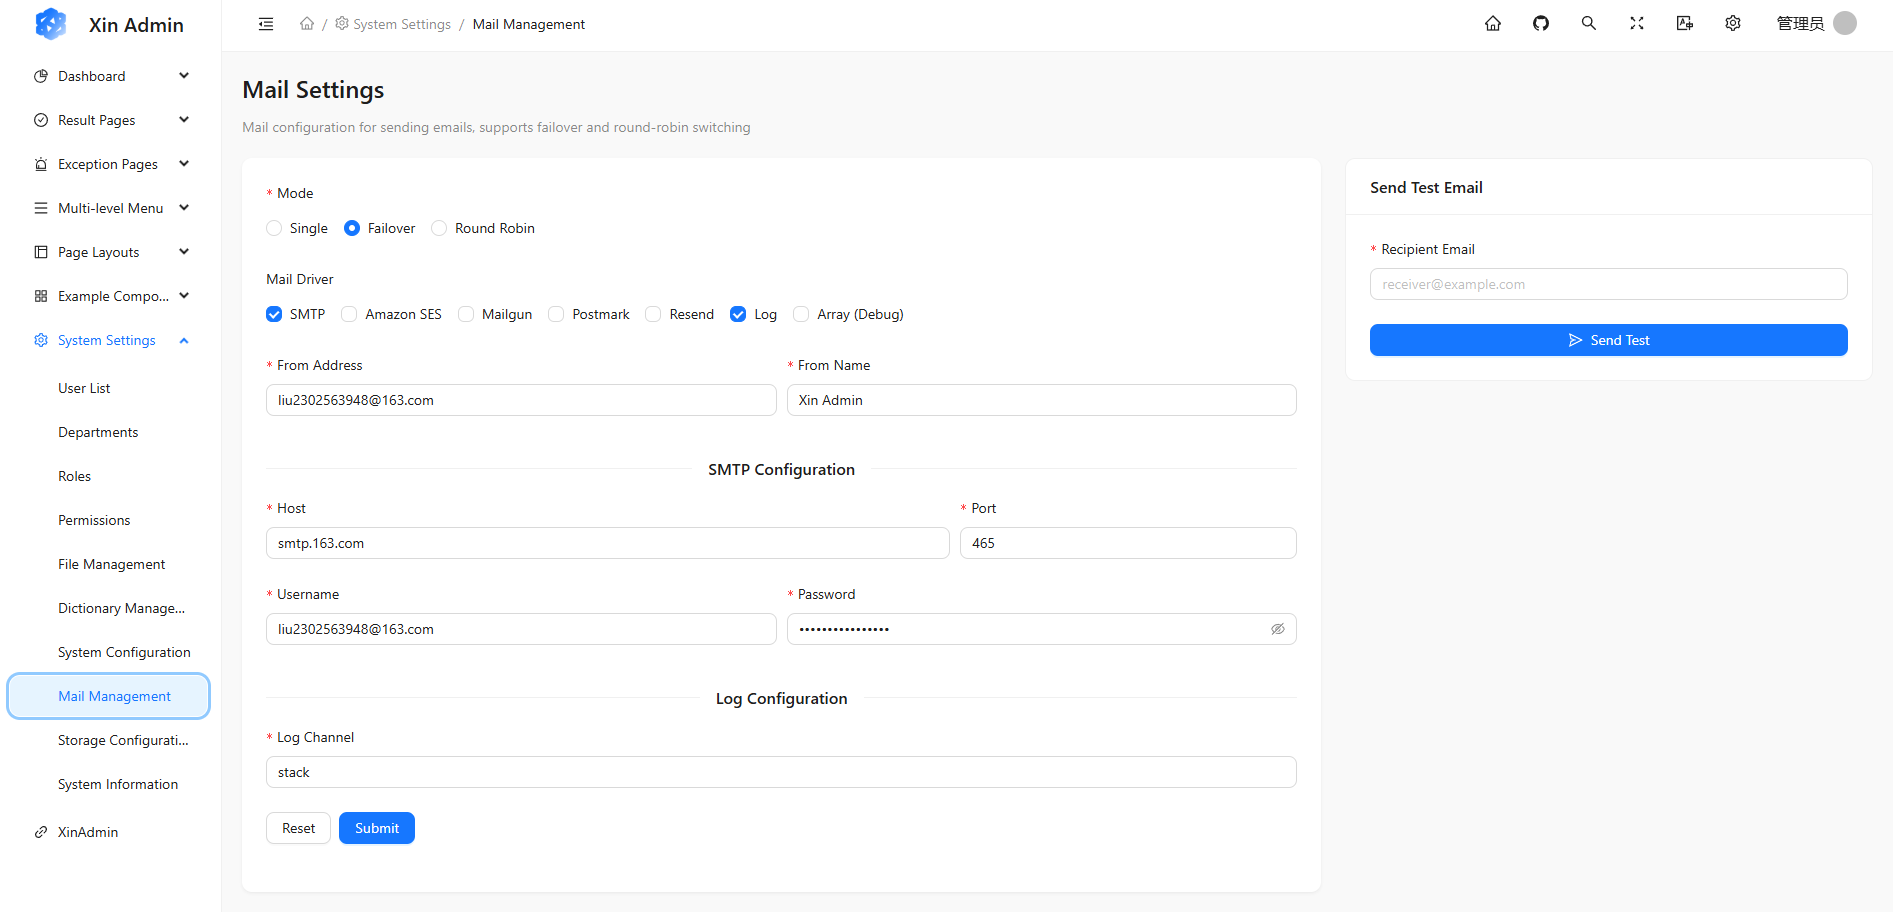Click the search magnifier icon in header
The width and height of the screenshot is (1893, 912).
1589,24
